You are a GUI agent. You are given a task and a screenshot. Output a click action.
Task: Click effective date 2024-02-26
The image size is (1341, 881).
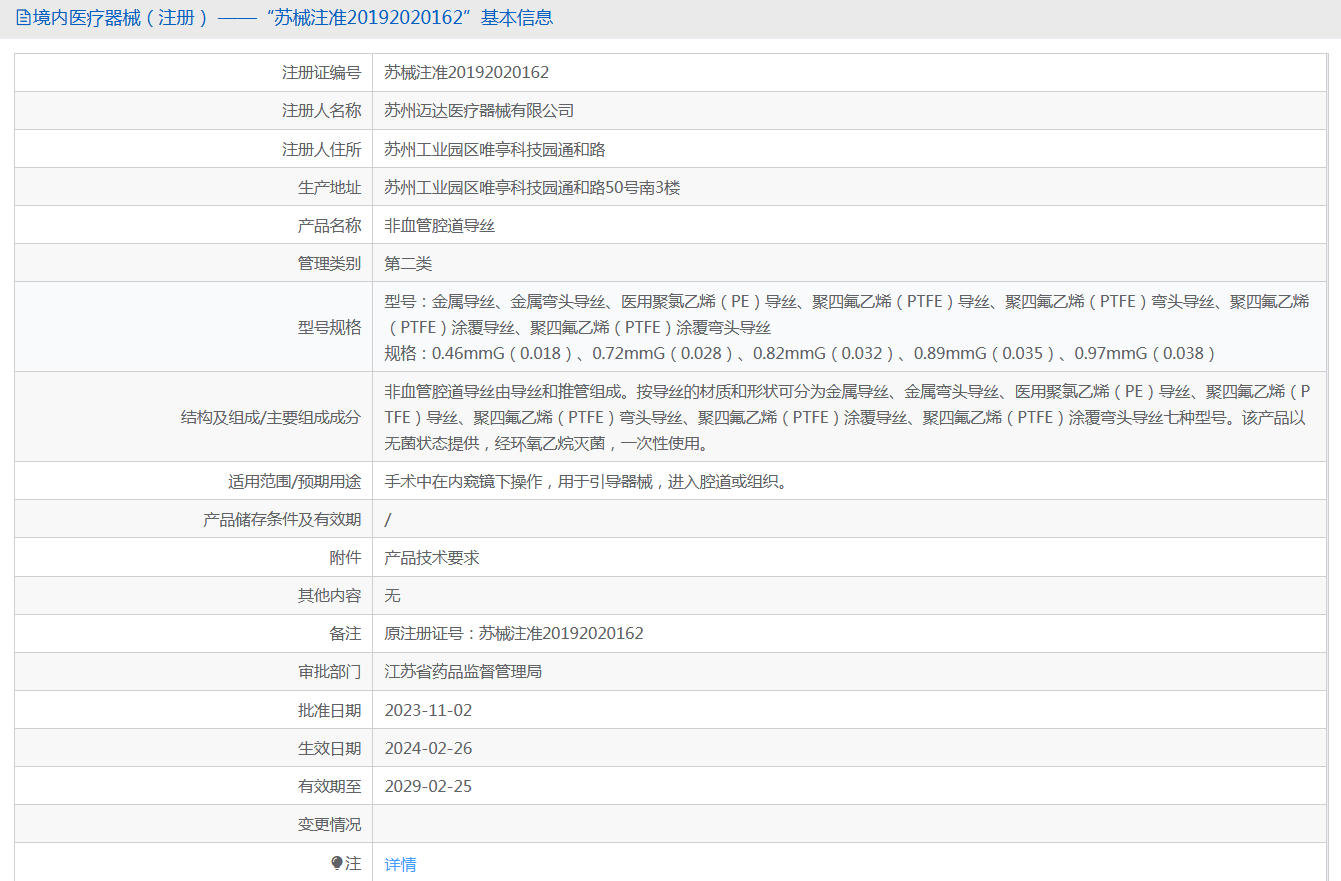[428, 748]
